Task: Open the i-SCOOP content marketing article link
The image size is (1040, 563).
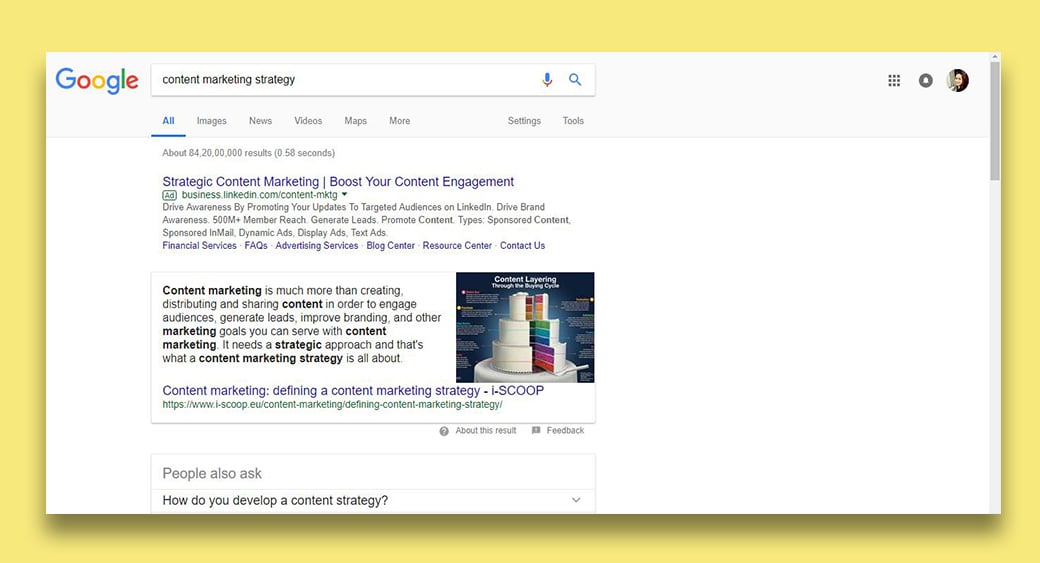Action: 353,391
